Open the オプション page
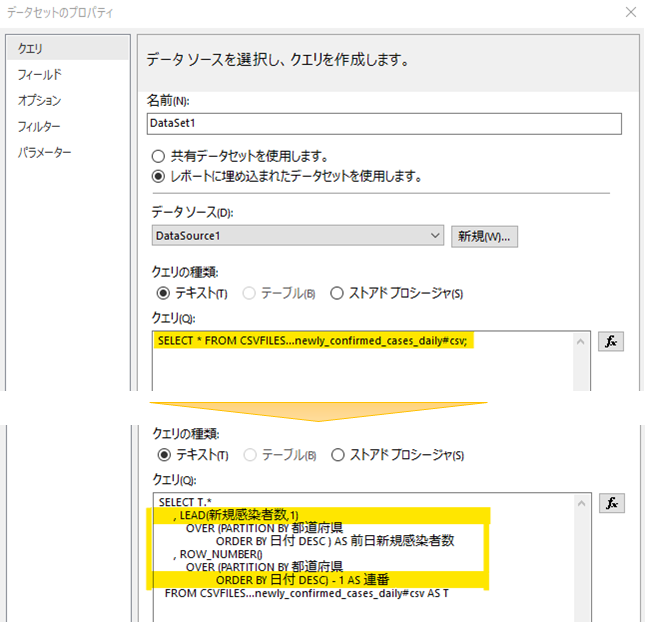This screenshot has height=626, width=651. [x=39, y=101]
